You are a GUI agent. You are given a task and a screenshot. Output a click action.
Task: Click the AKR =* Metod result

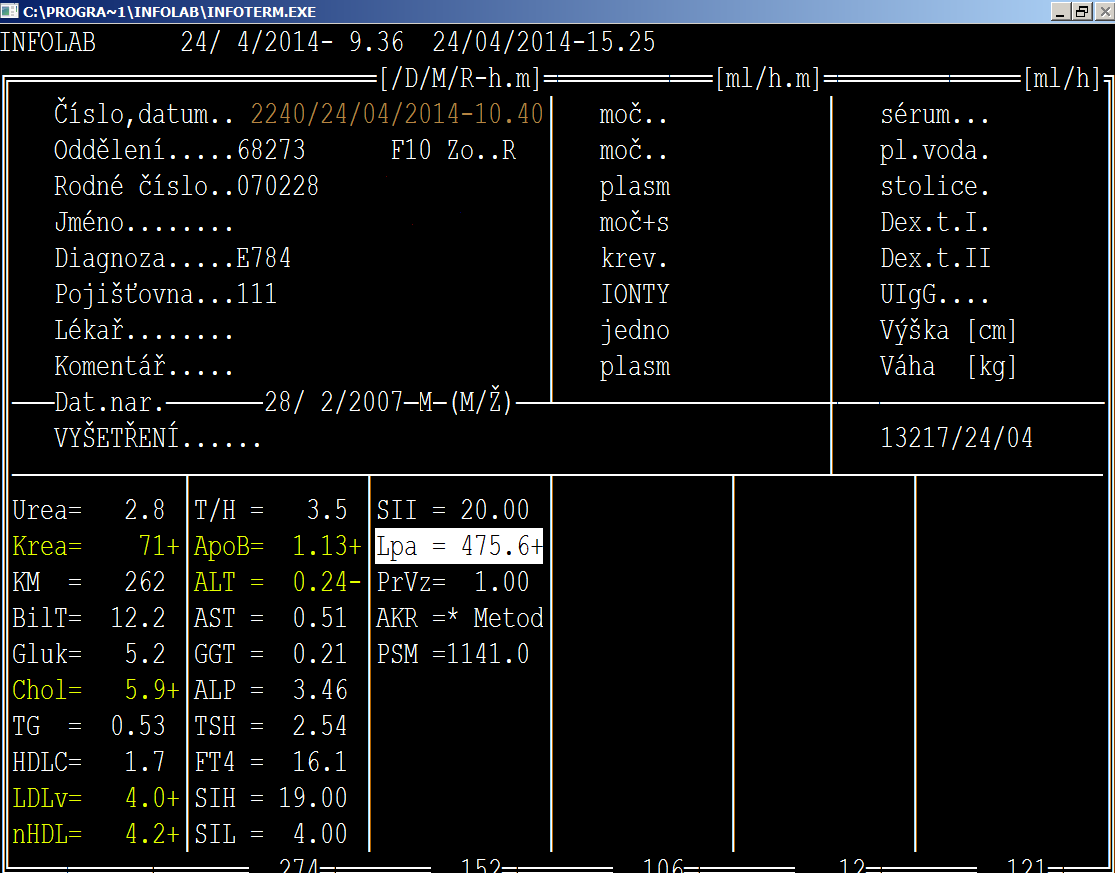click(460, 618)
